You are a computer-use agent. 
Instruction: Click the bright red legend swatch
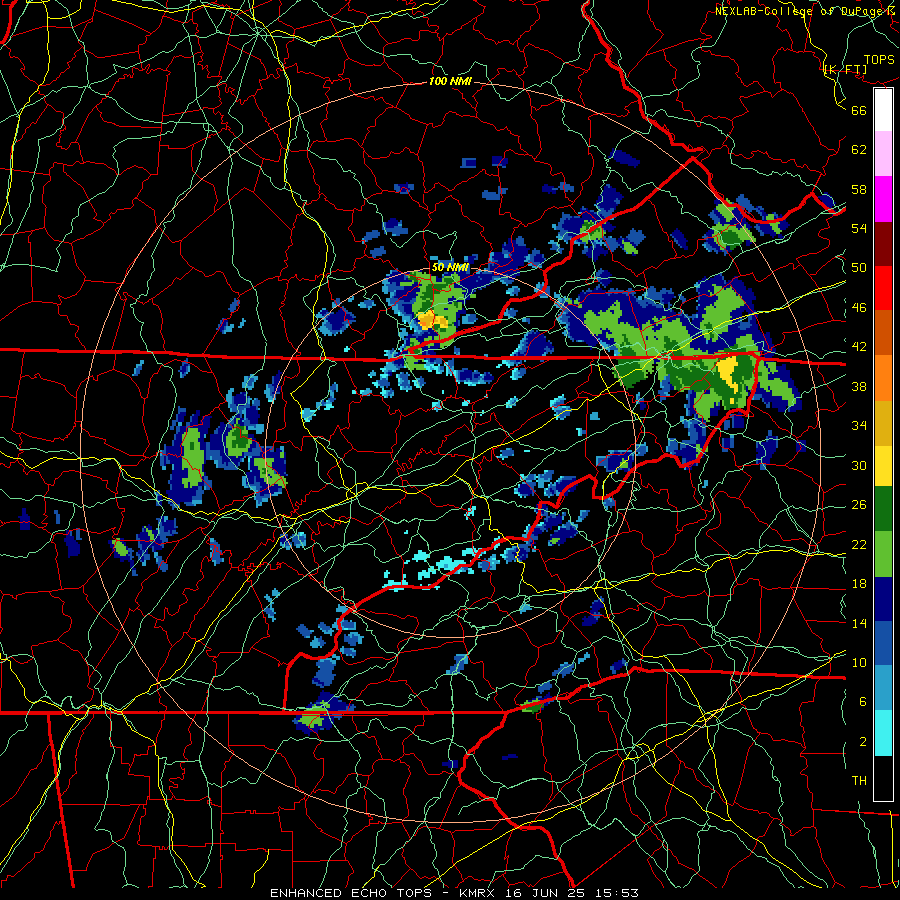883,288
